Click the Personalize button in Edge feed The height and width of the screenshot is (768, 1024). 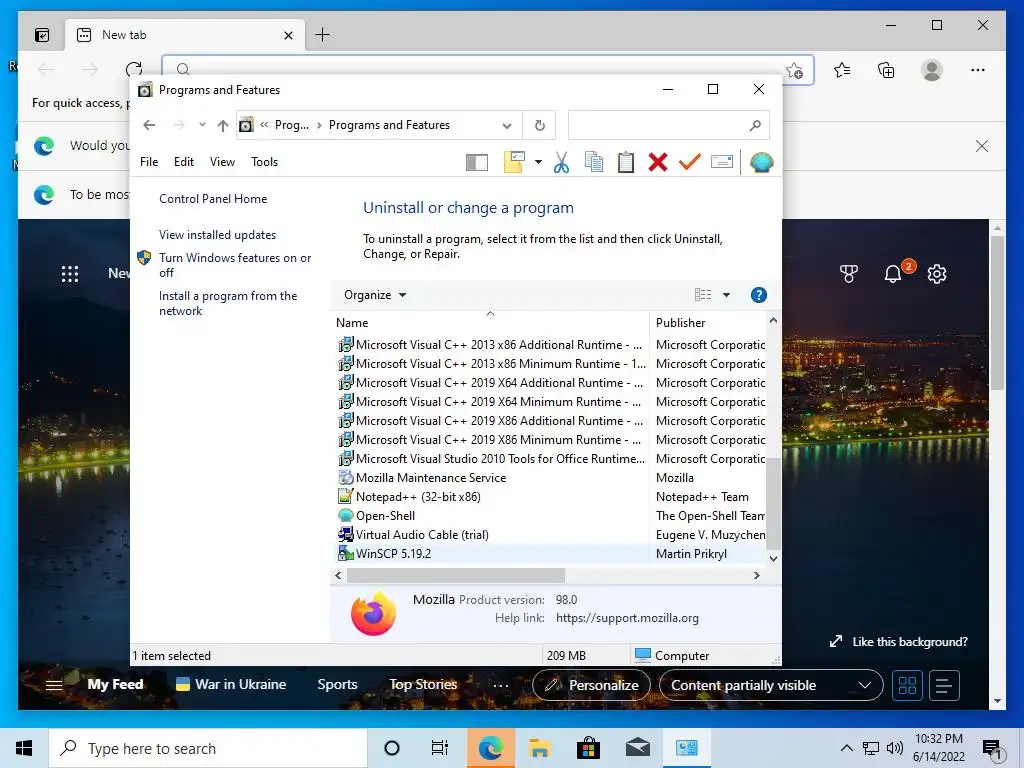point(592,685)
